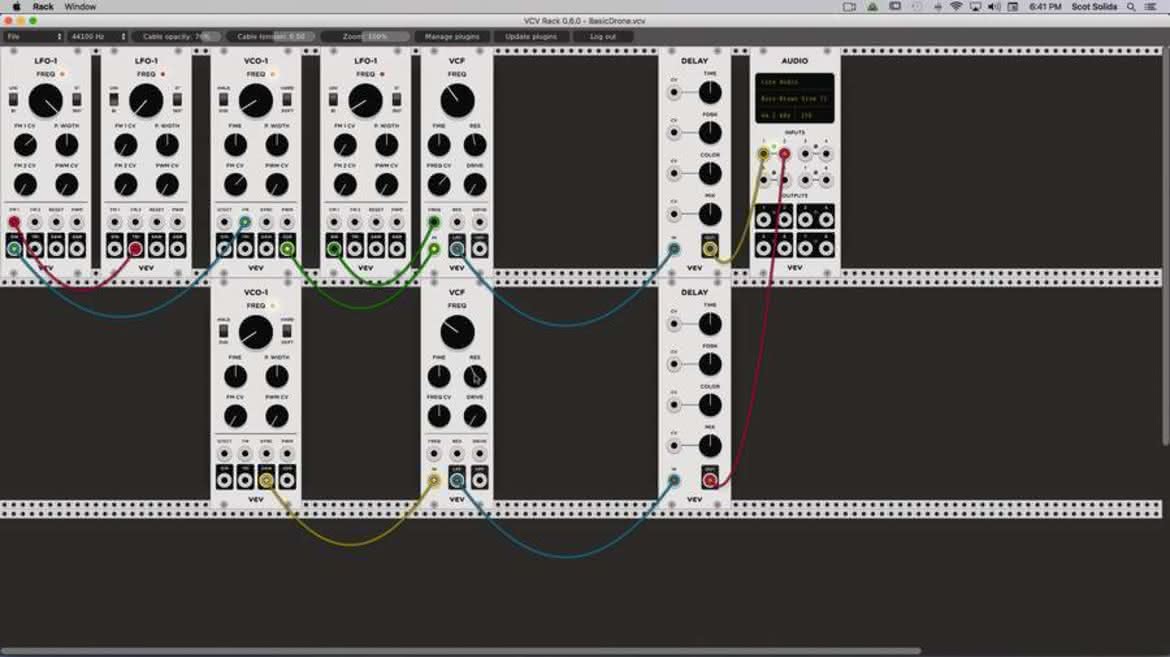Click IN jack on bottom-row DELAY

click(x=674, y=480)
